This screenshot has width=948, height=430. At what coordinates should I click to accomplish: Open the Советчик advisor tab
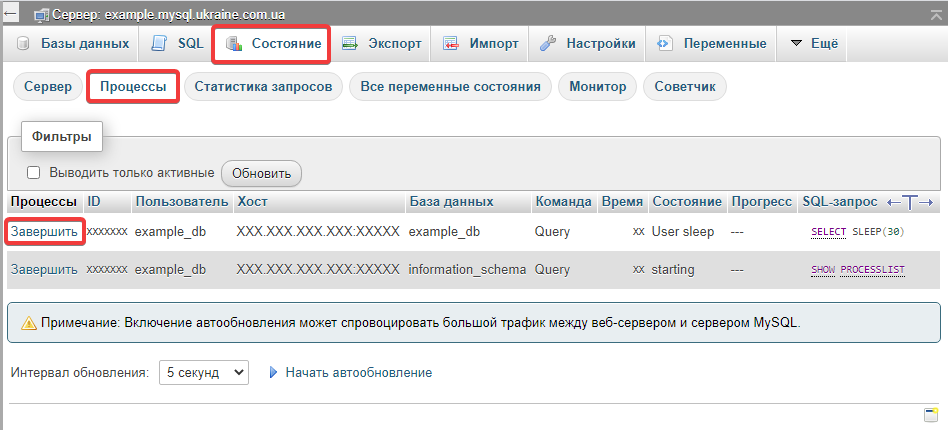685,87
